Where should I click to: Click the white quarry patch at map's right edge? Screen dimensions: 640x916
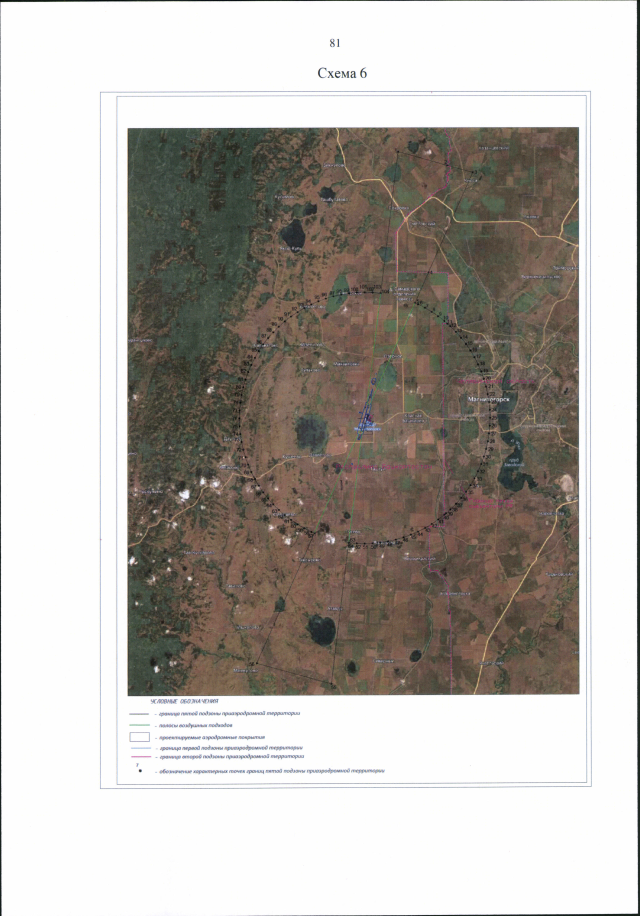(x=566, y=485)
